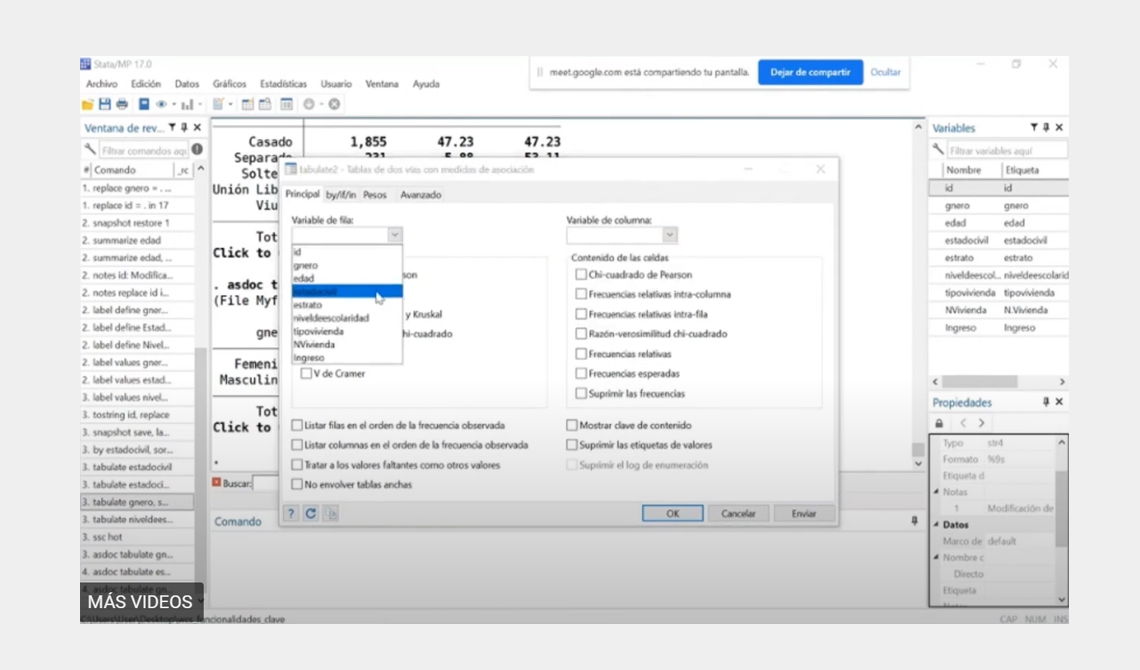Click wrench icon beside the variables filter

[x=938, y=150]
